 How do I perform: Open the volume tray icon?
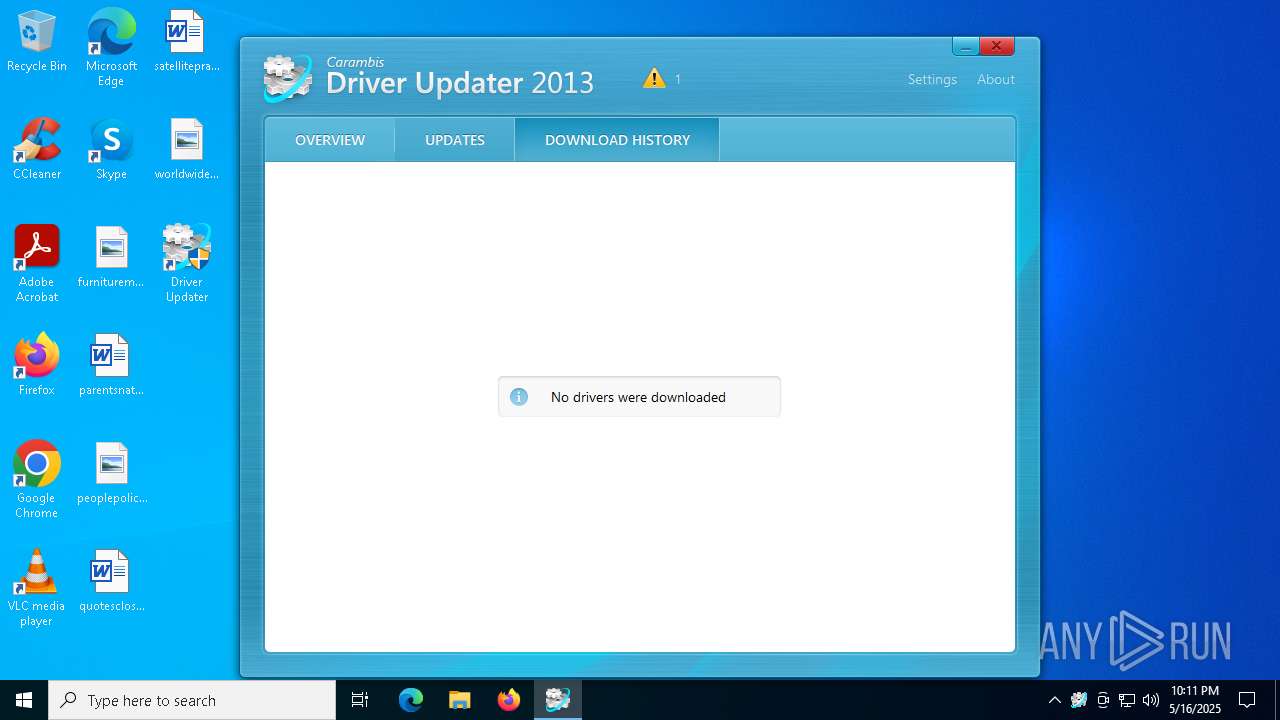click(x=1151, y=700)
